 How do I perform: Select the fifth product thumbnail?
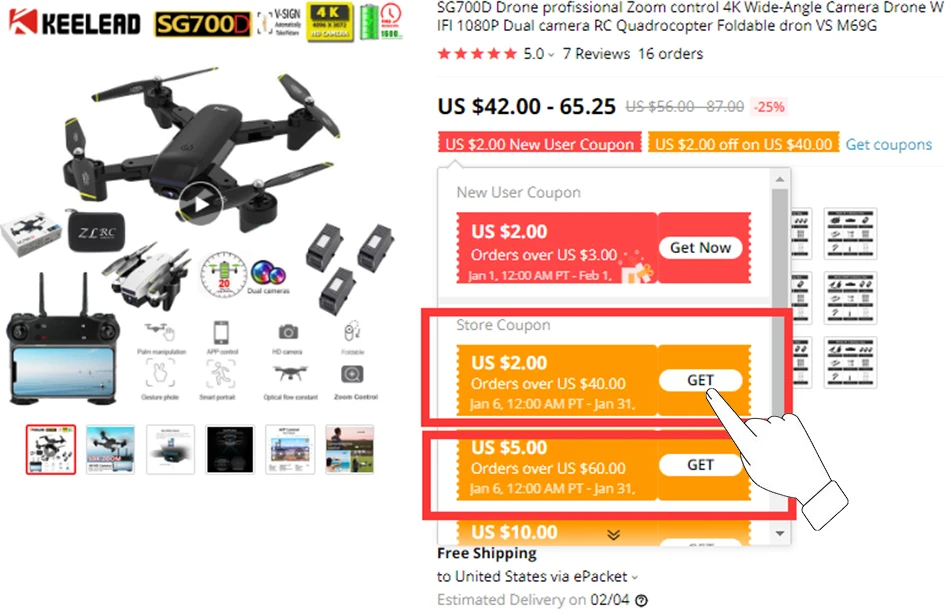290,449
